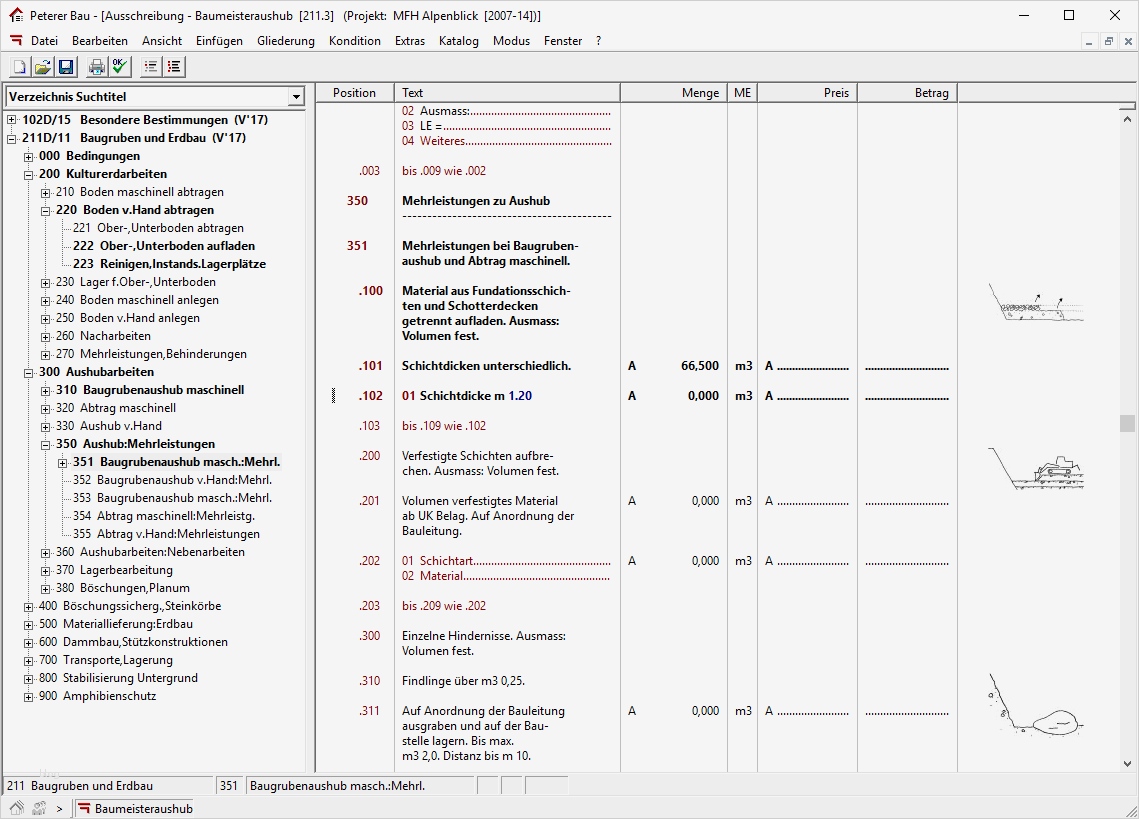Click the OK green checkmark toolbar icon
Viewport: 1139px width, 819px height.
click(x=120, y=67)
